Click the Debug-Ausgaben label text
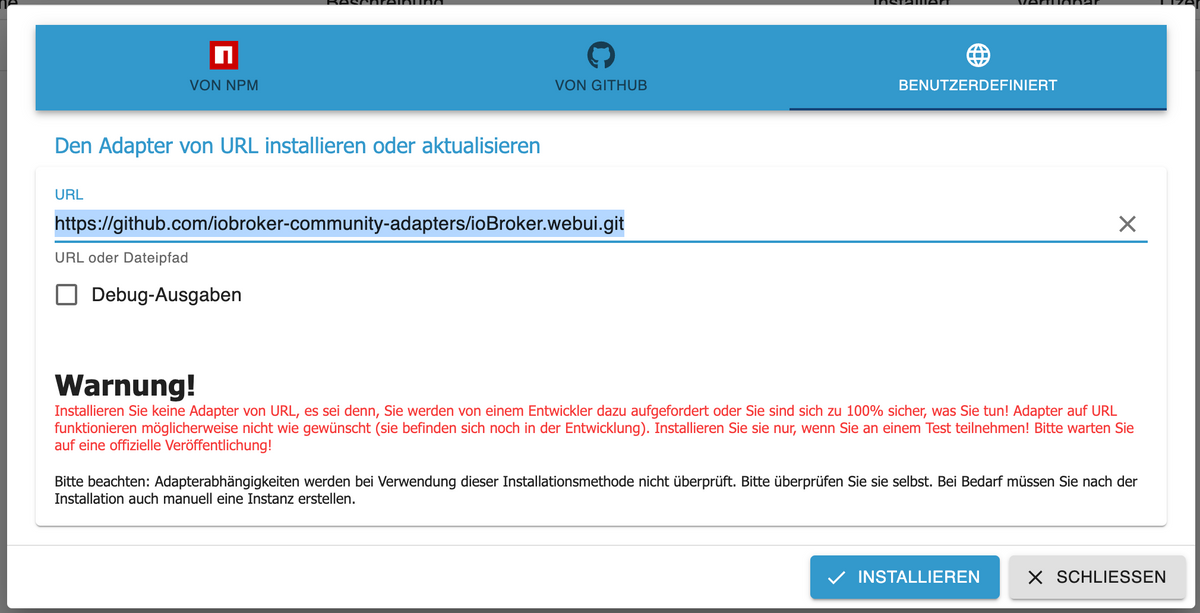 [166, 295]
